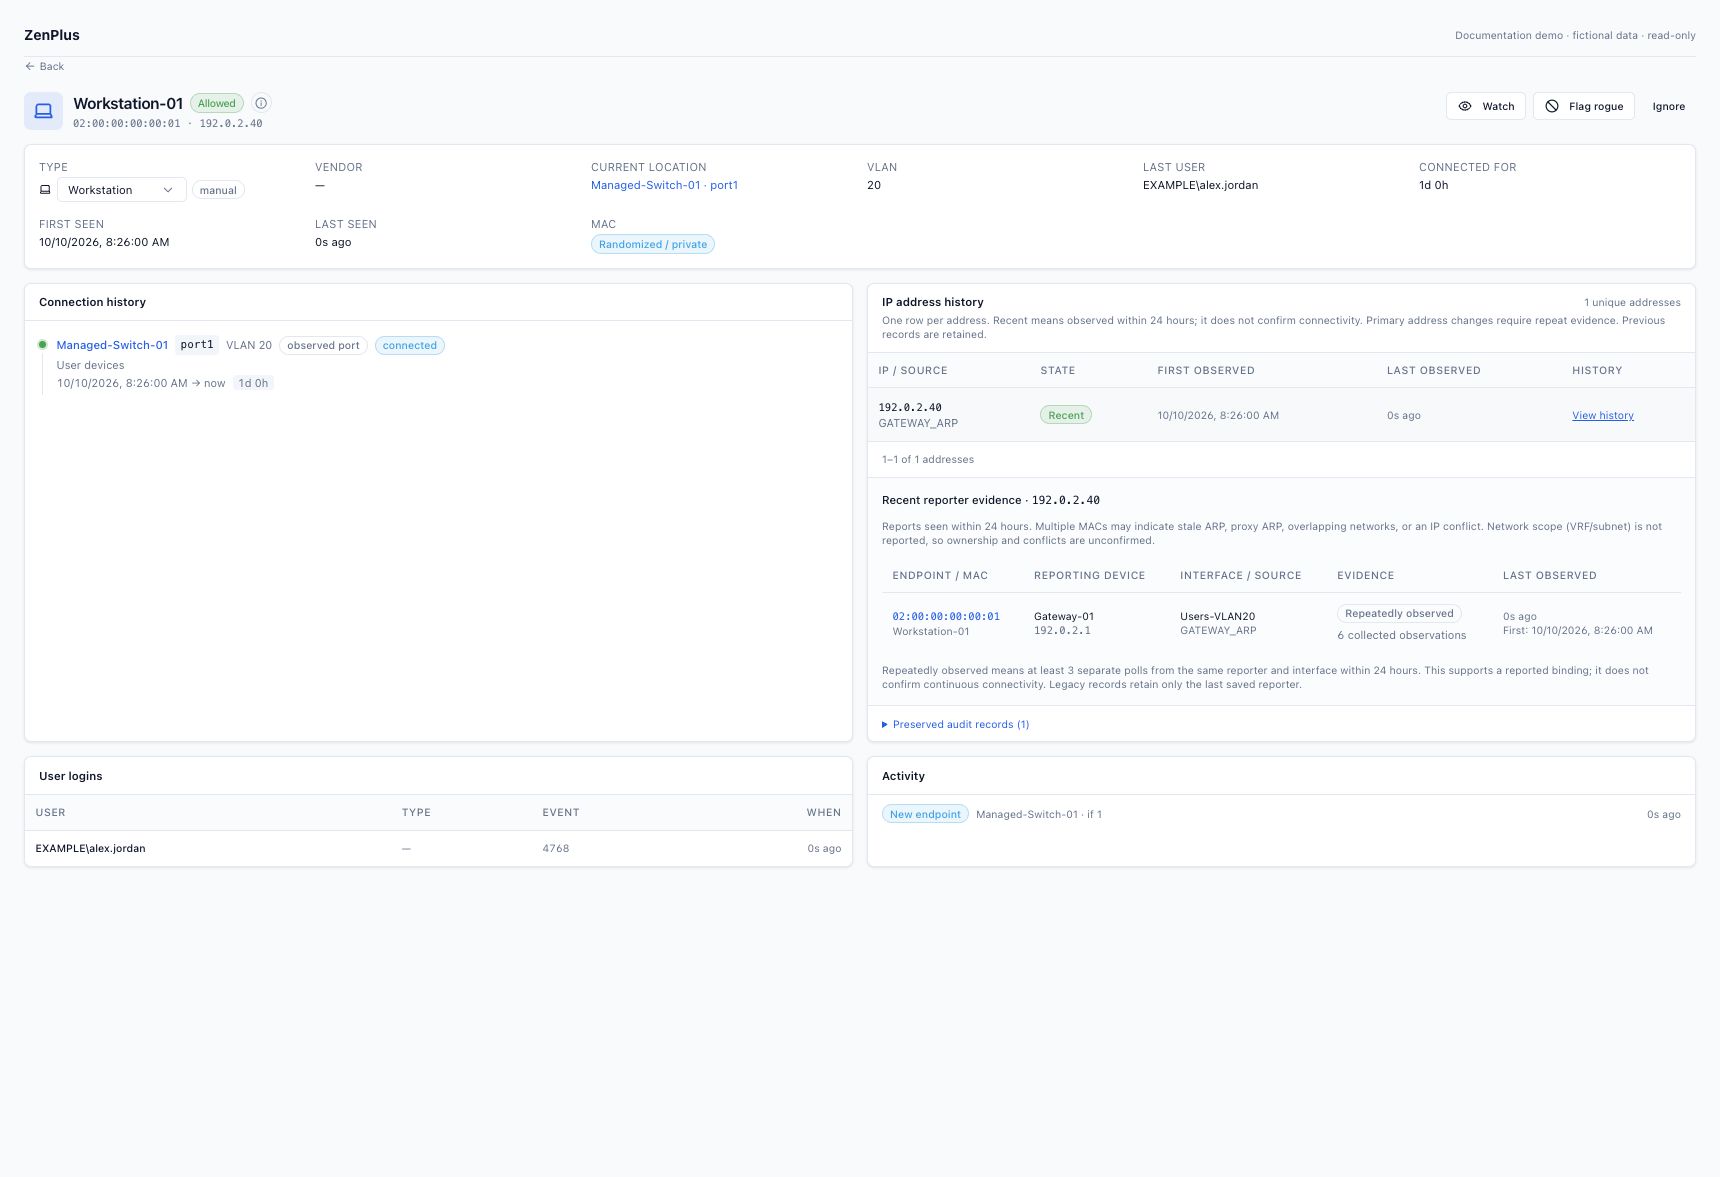Viewport: 1720px width, 1177px height.
Task: Click the 1 unique addresses count
Action: (1632, 302)
